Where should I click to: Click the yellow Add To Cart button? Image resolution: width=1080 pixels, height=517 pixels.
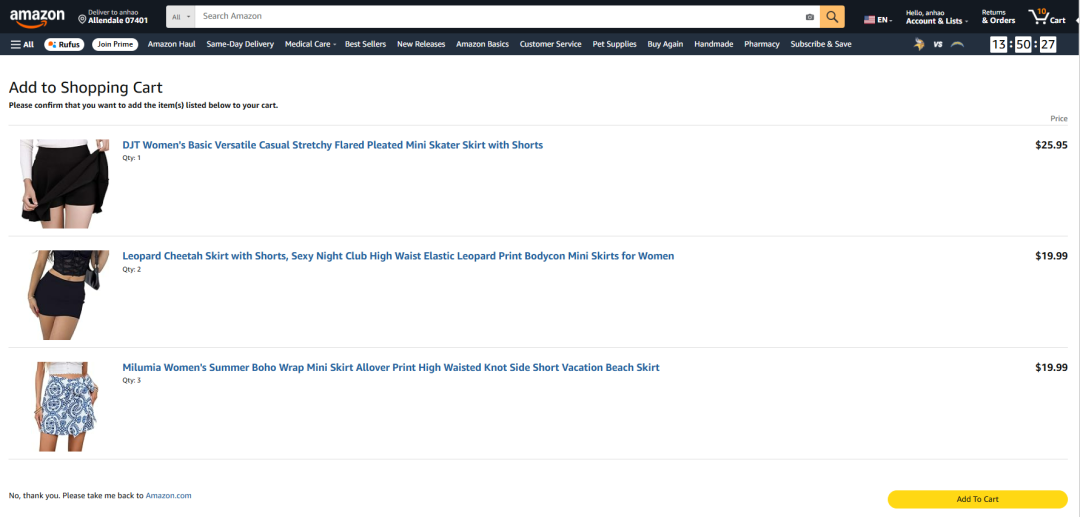coord(977,499)
